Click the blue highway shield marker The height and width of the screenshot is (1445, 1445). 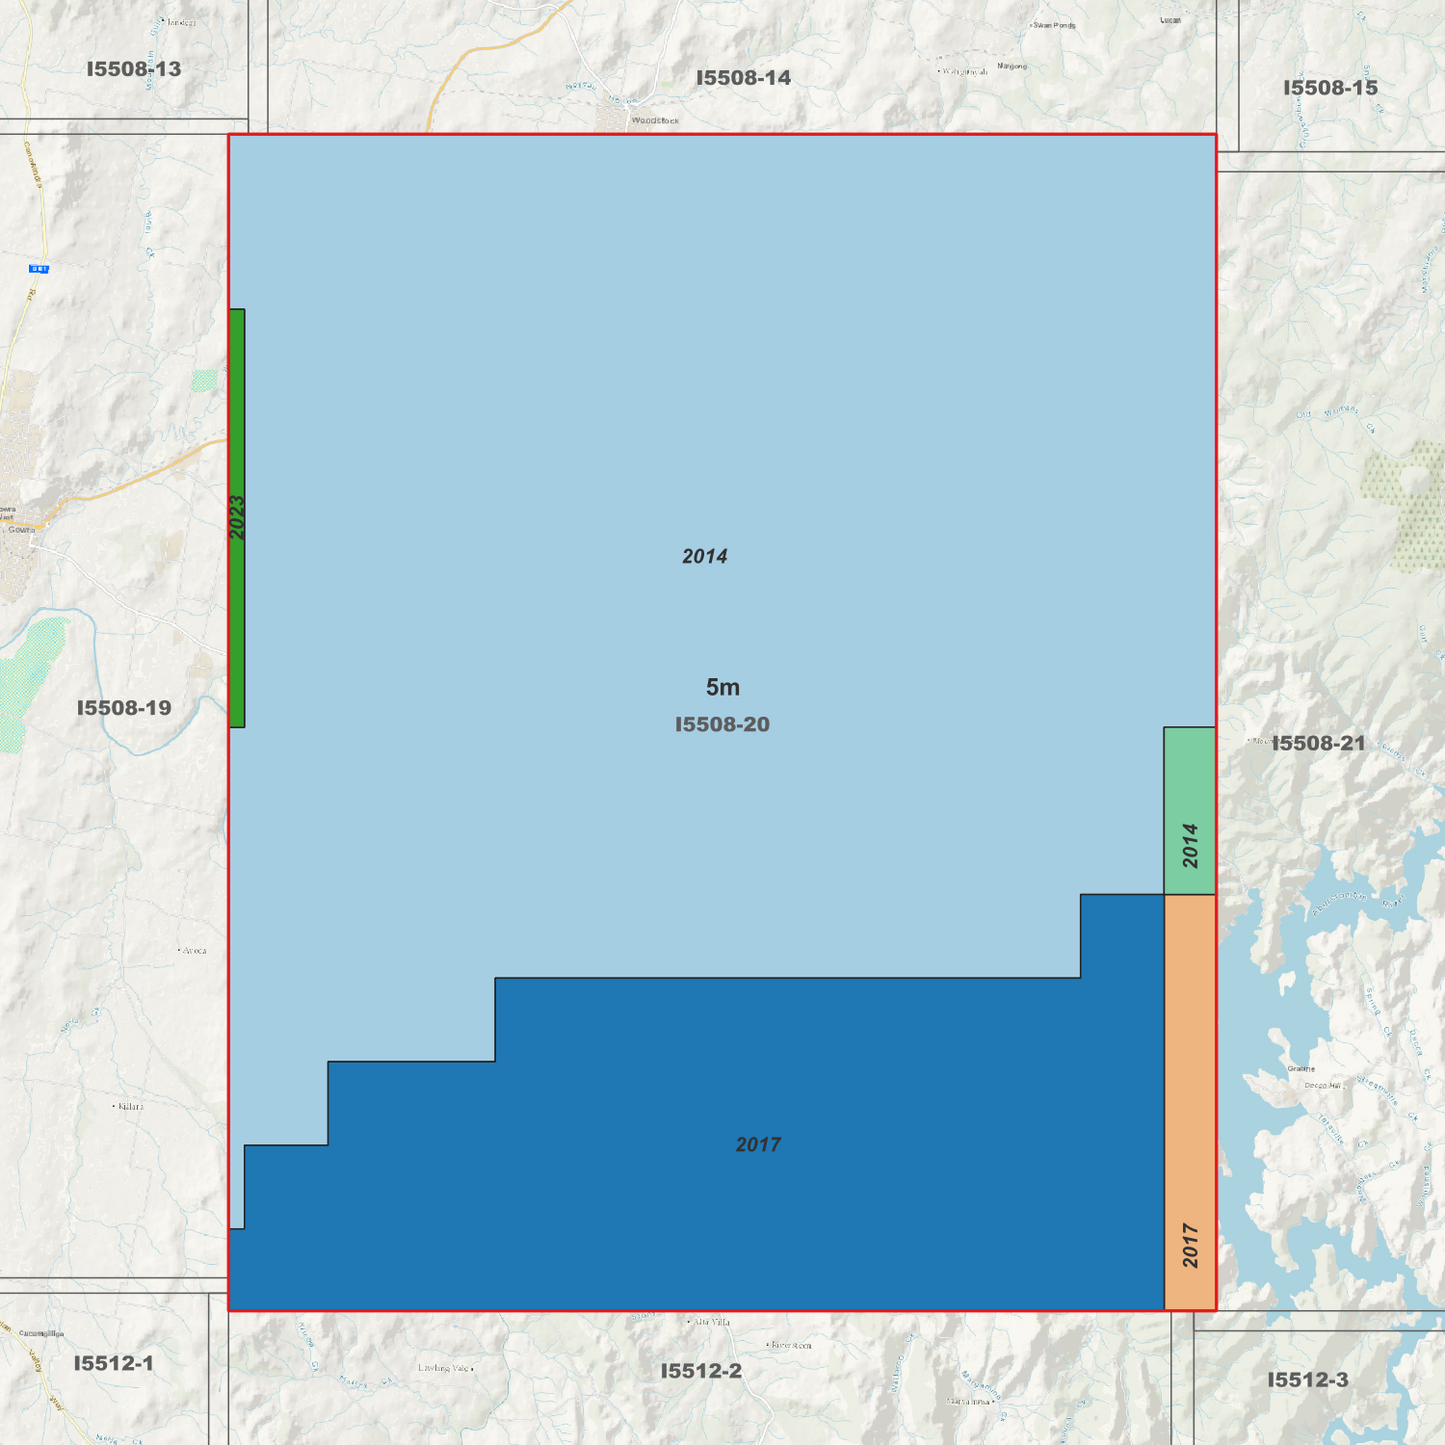tap(39, 269)
